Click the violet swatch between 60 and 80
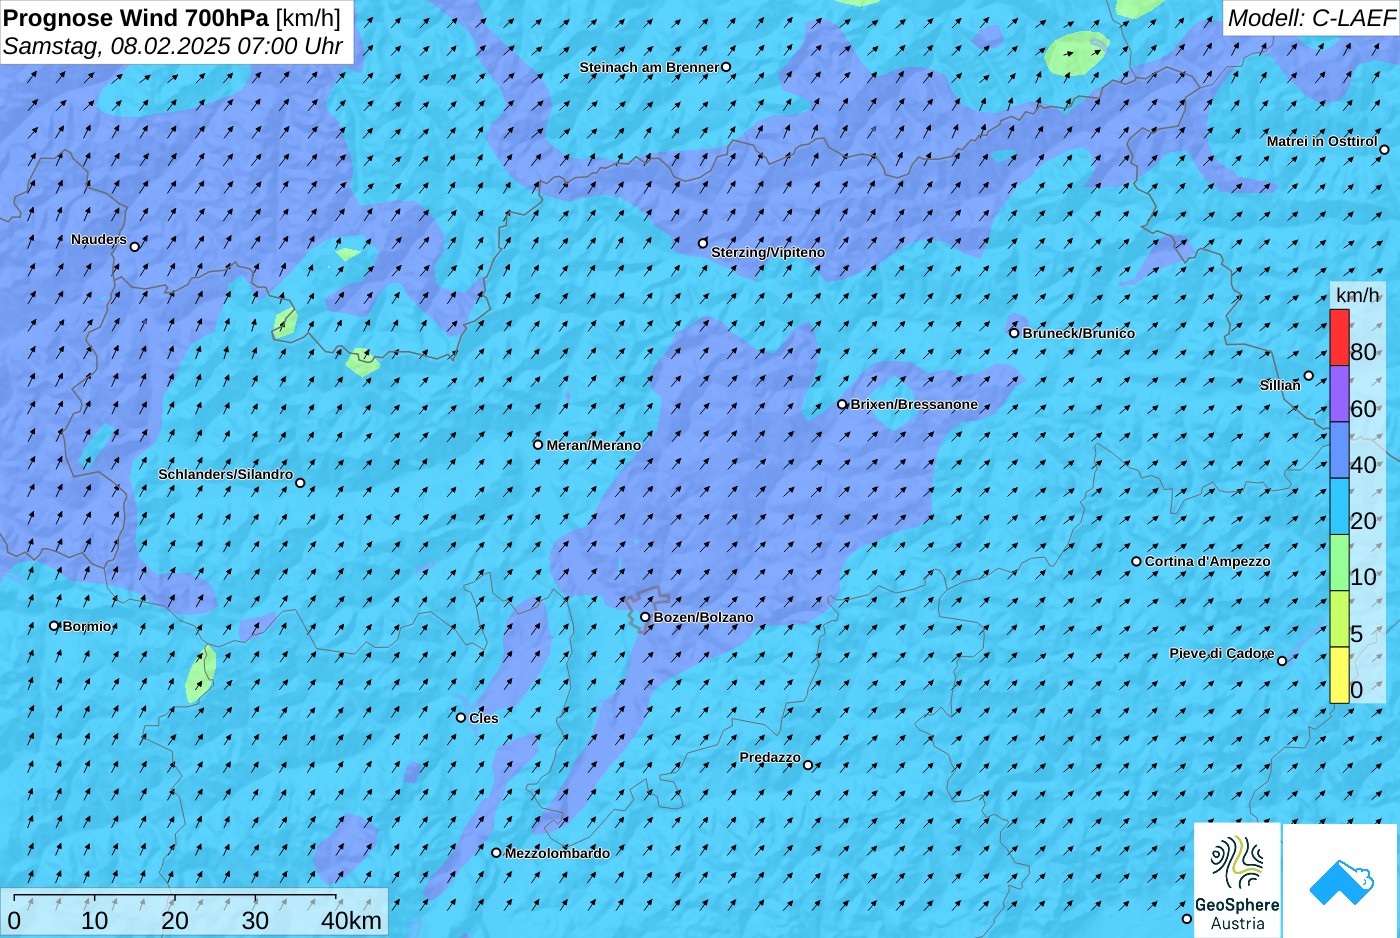Image resolution: width=1400 pixels, height=938 pixels. (x=1339, y=394)
